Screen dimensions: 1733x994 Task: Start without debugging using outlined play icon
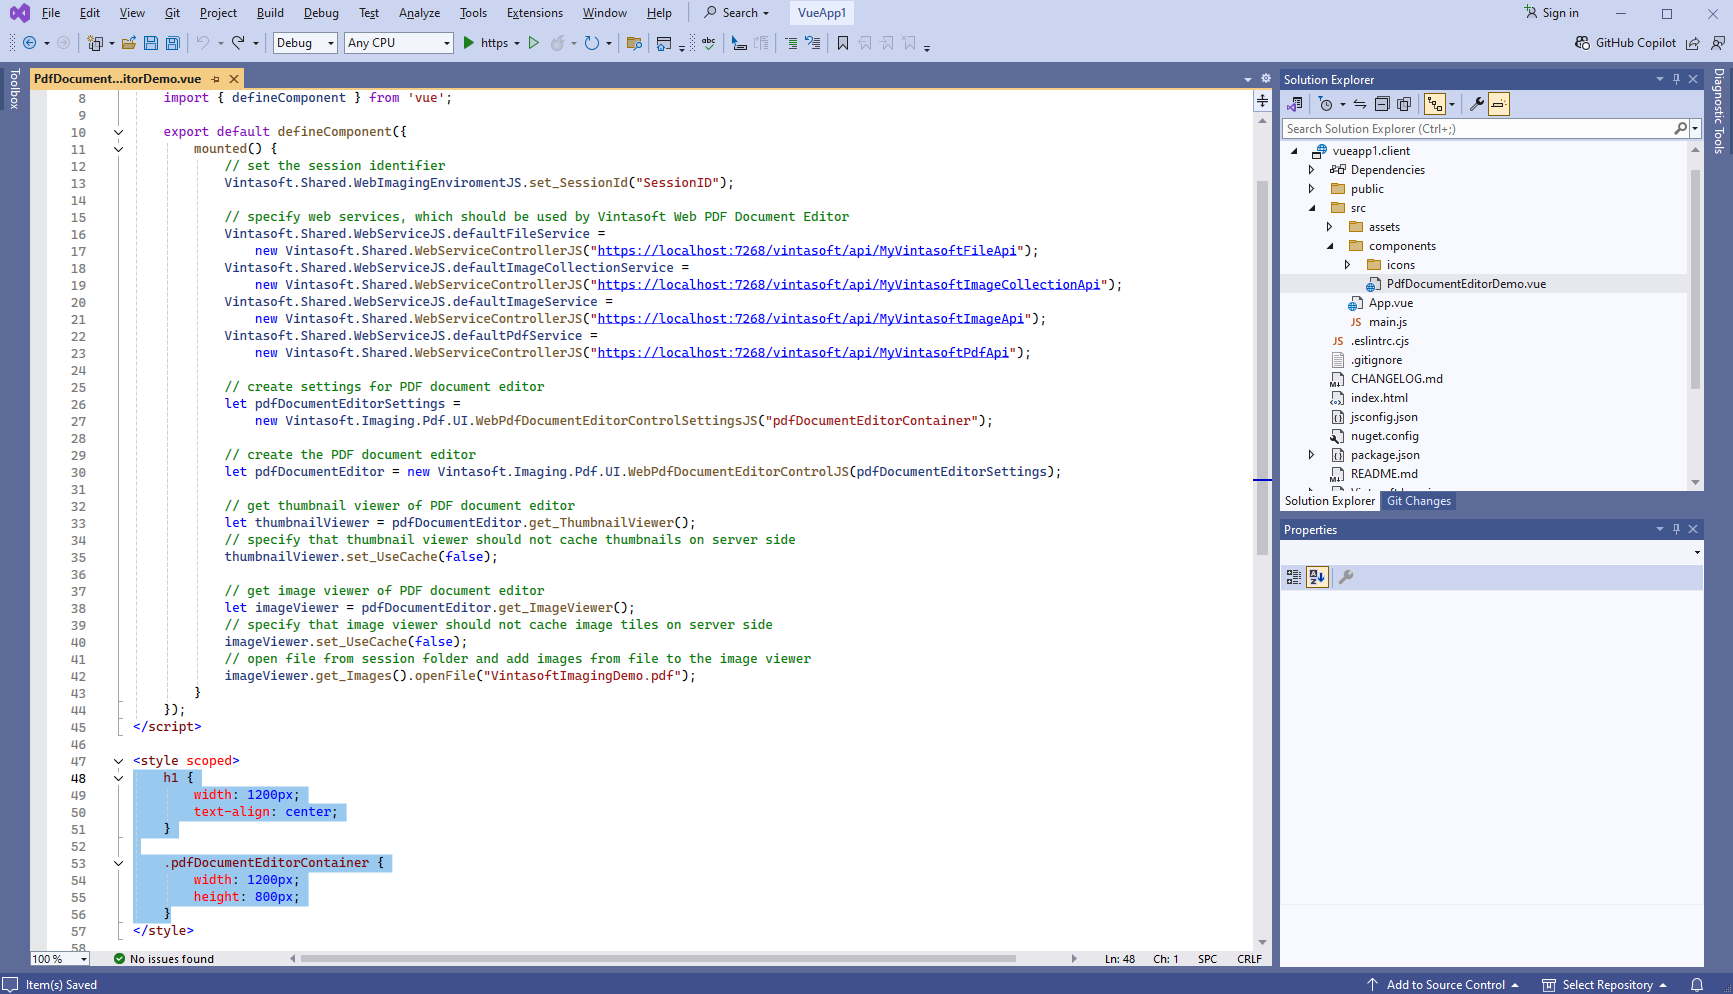[x=534, y=43]
